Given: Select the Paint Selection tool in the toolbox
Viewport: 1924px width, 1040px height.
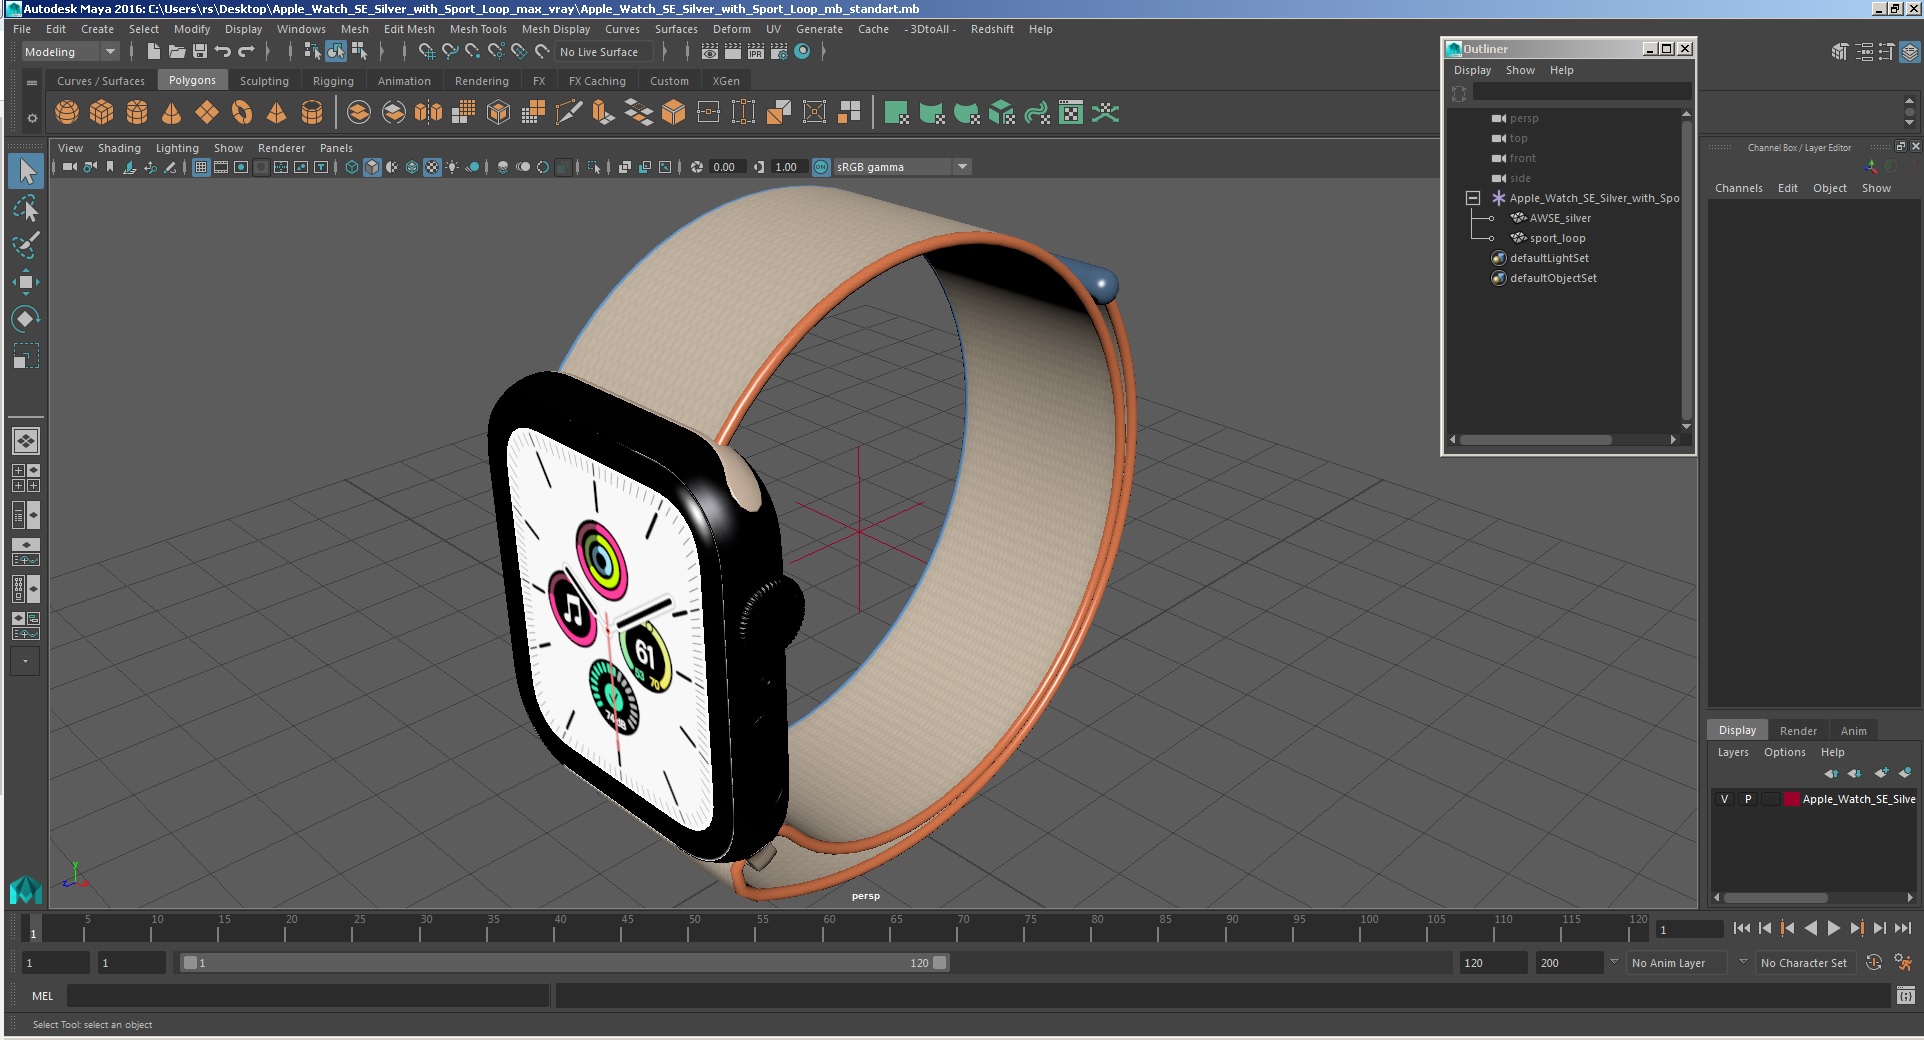Looking at the screenshot, I should tap(26, 245).
